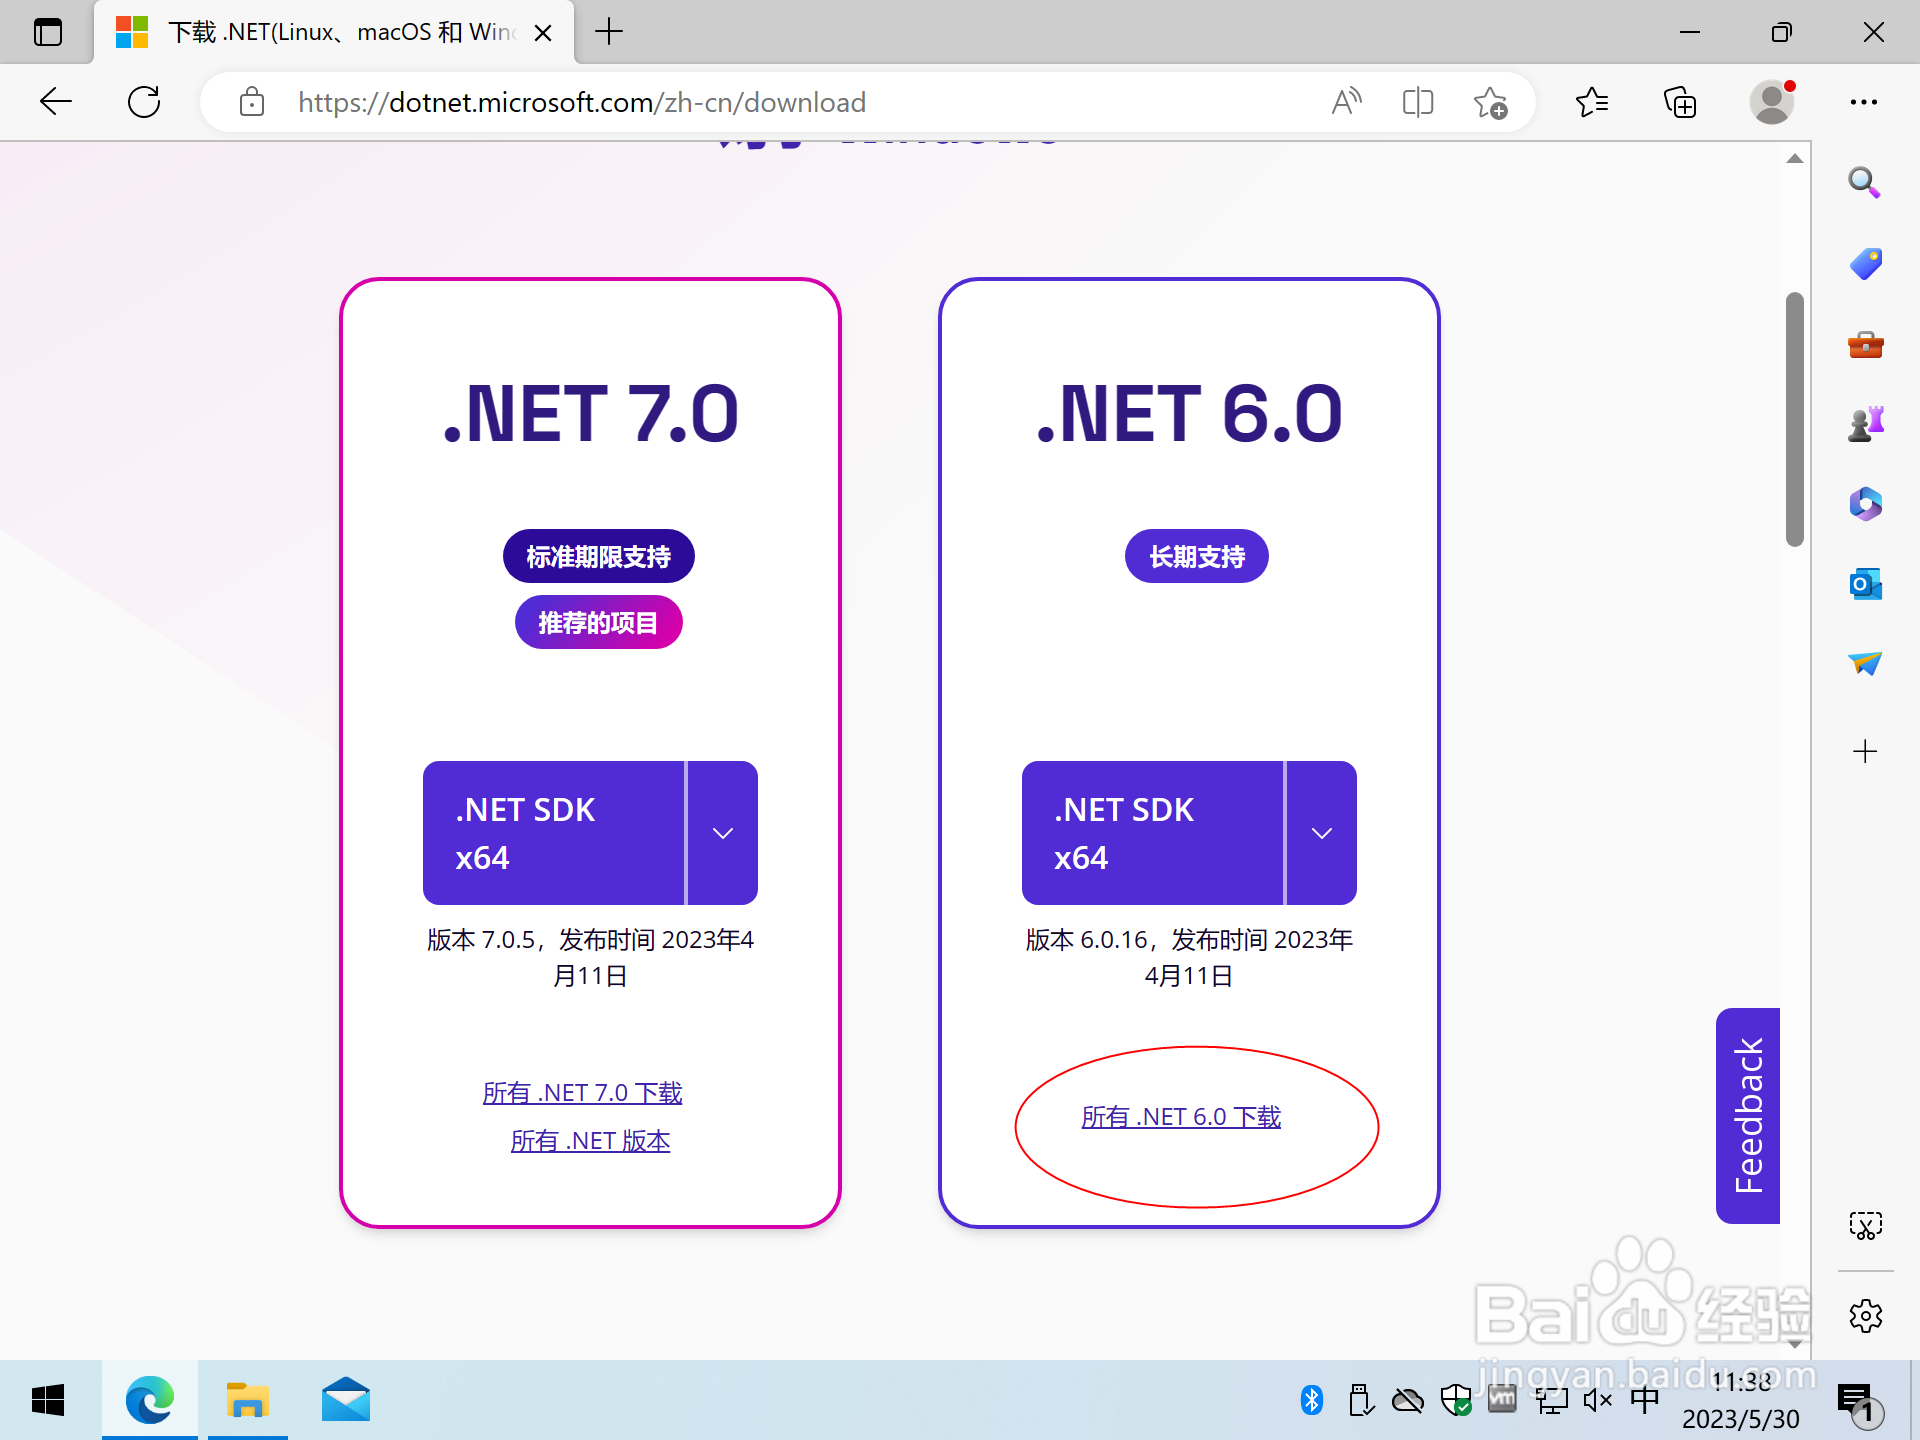Open Read Aloud tool in address bar
Viewport: 1920px width, 1440px height.
click(1347, 102)
